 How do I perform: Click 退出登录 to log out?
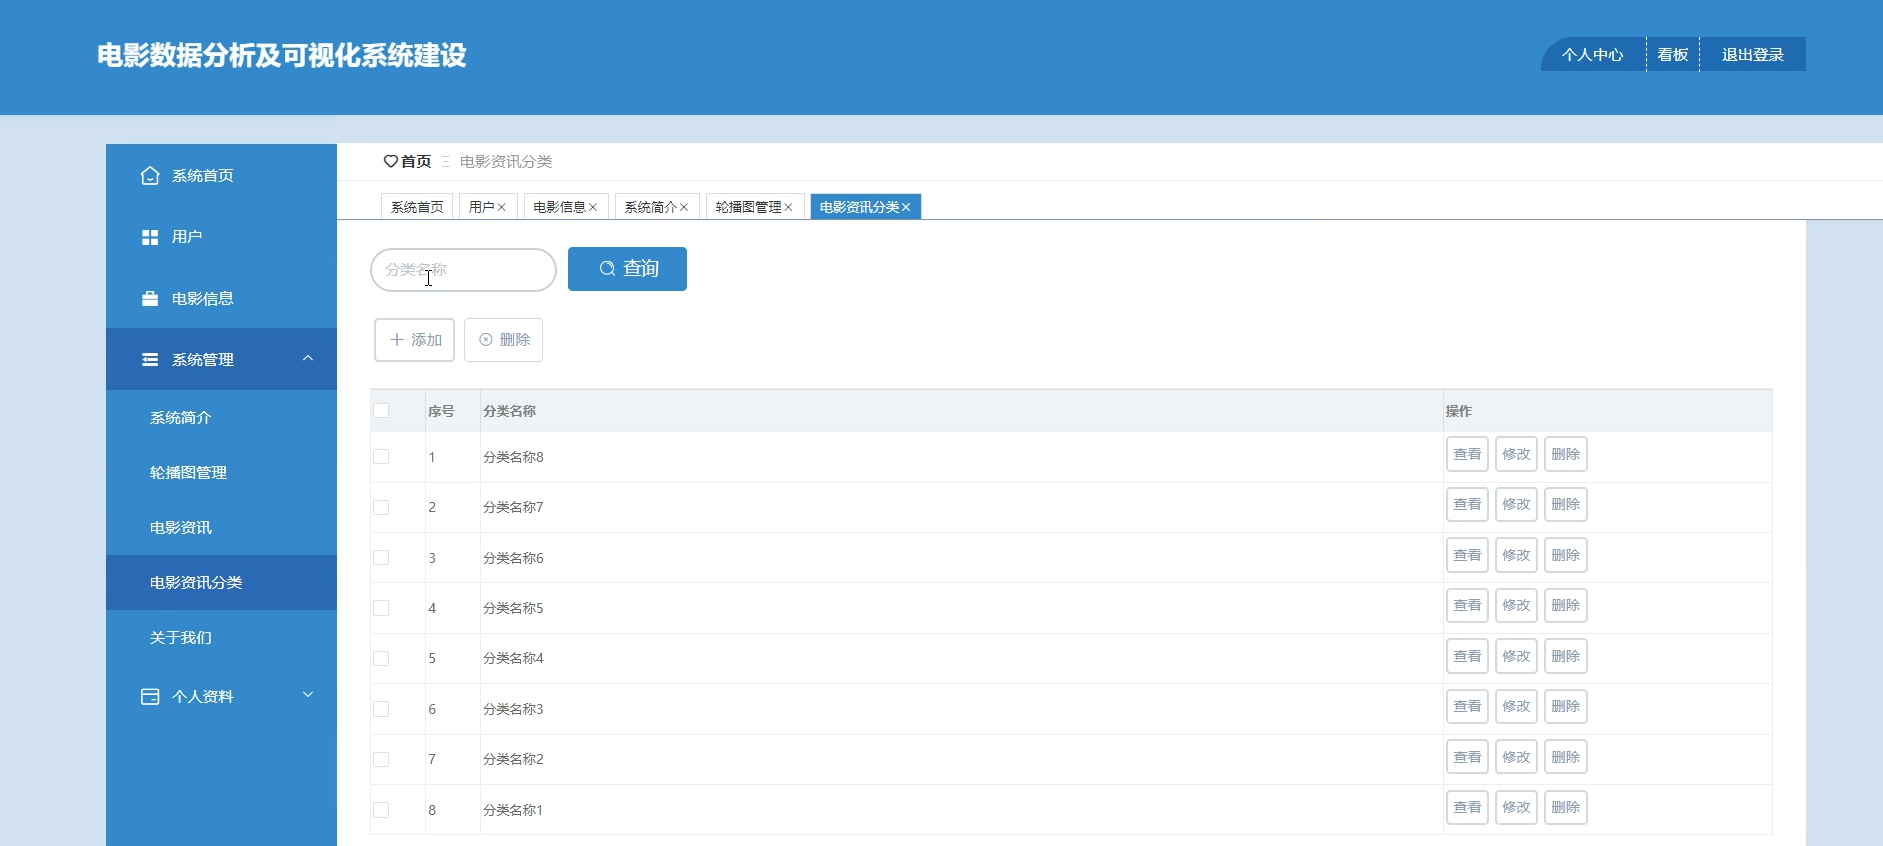click(x=1753, y=55)
